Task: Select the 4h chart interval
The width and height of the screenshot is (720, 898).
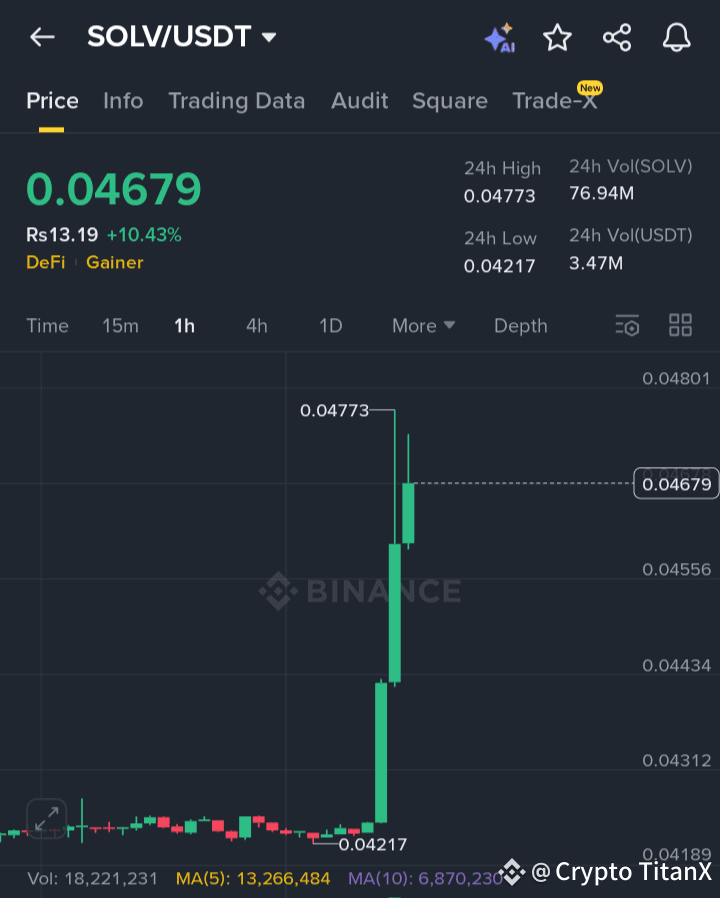Action: point(257,326)
